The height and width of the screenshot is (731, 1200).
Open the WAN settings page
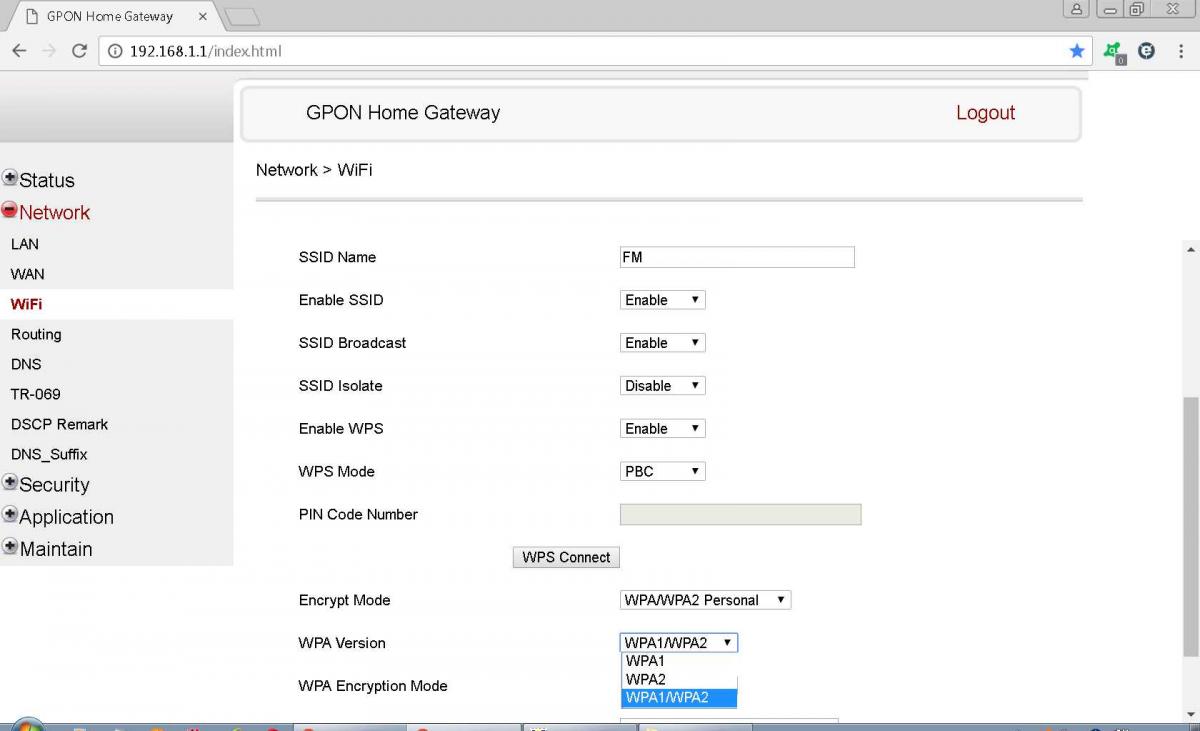(x=28, y=274)
